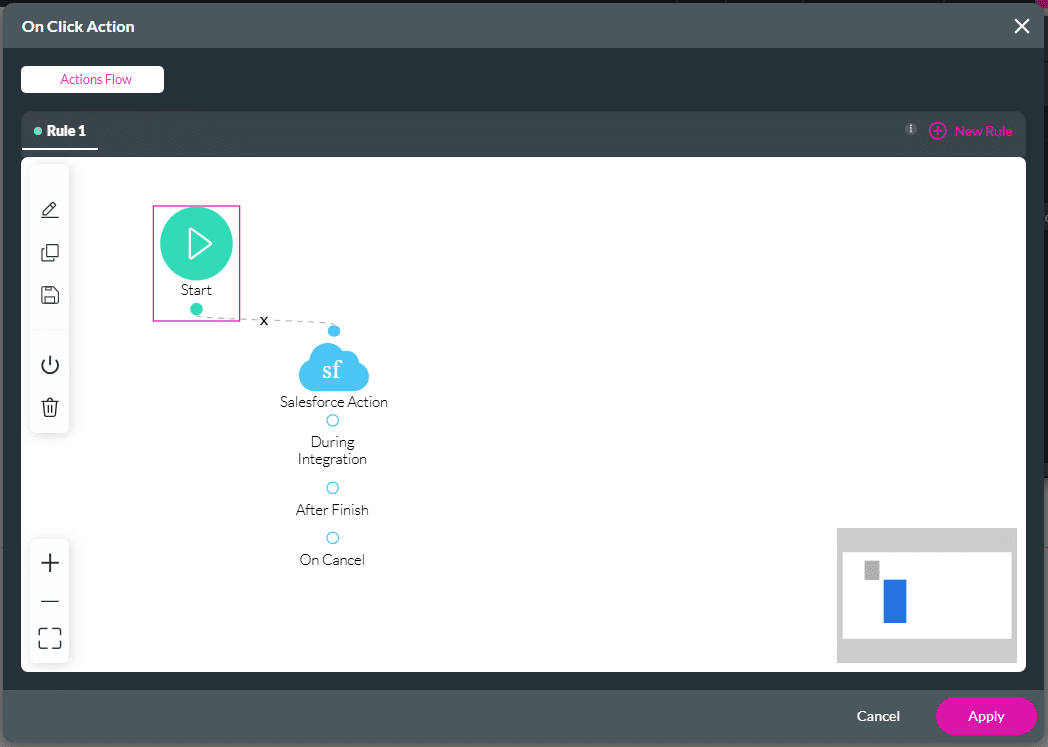This screenshot has width=1048, height=747.
Task: Click the info icon beside New Rule
Action: click(x=911, y=129)
